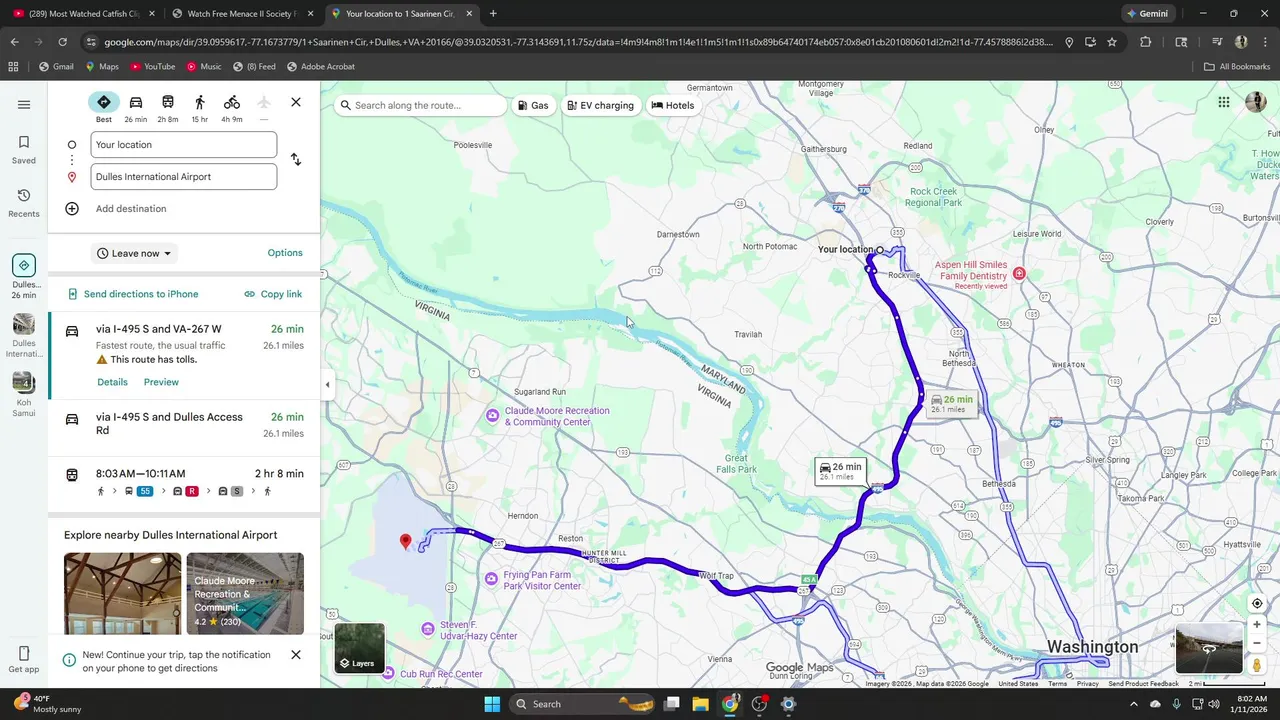This screenshot has width=1280, height=720.
Task: Dismiss the Continue your trip notification
Action: click(x=296, y=655)
